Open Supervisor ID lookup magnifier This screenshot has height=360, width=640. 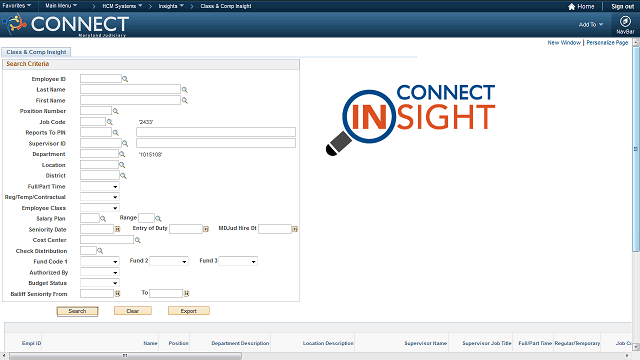125,144
